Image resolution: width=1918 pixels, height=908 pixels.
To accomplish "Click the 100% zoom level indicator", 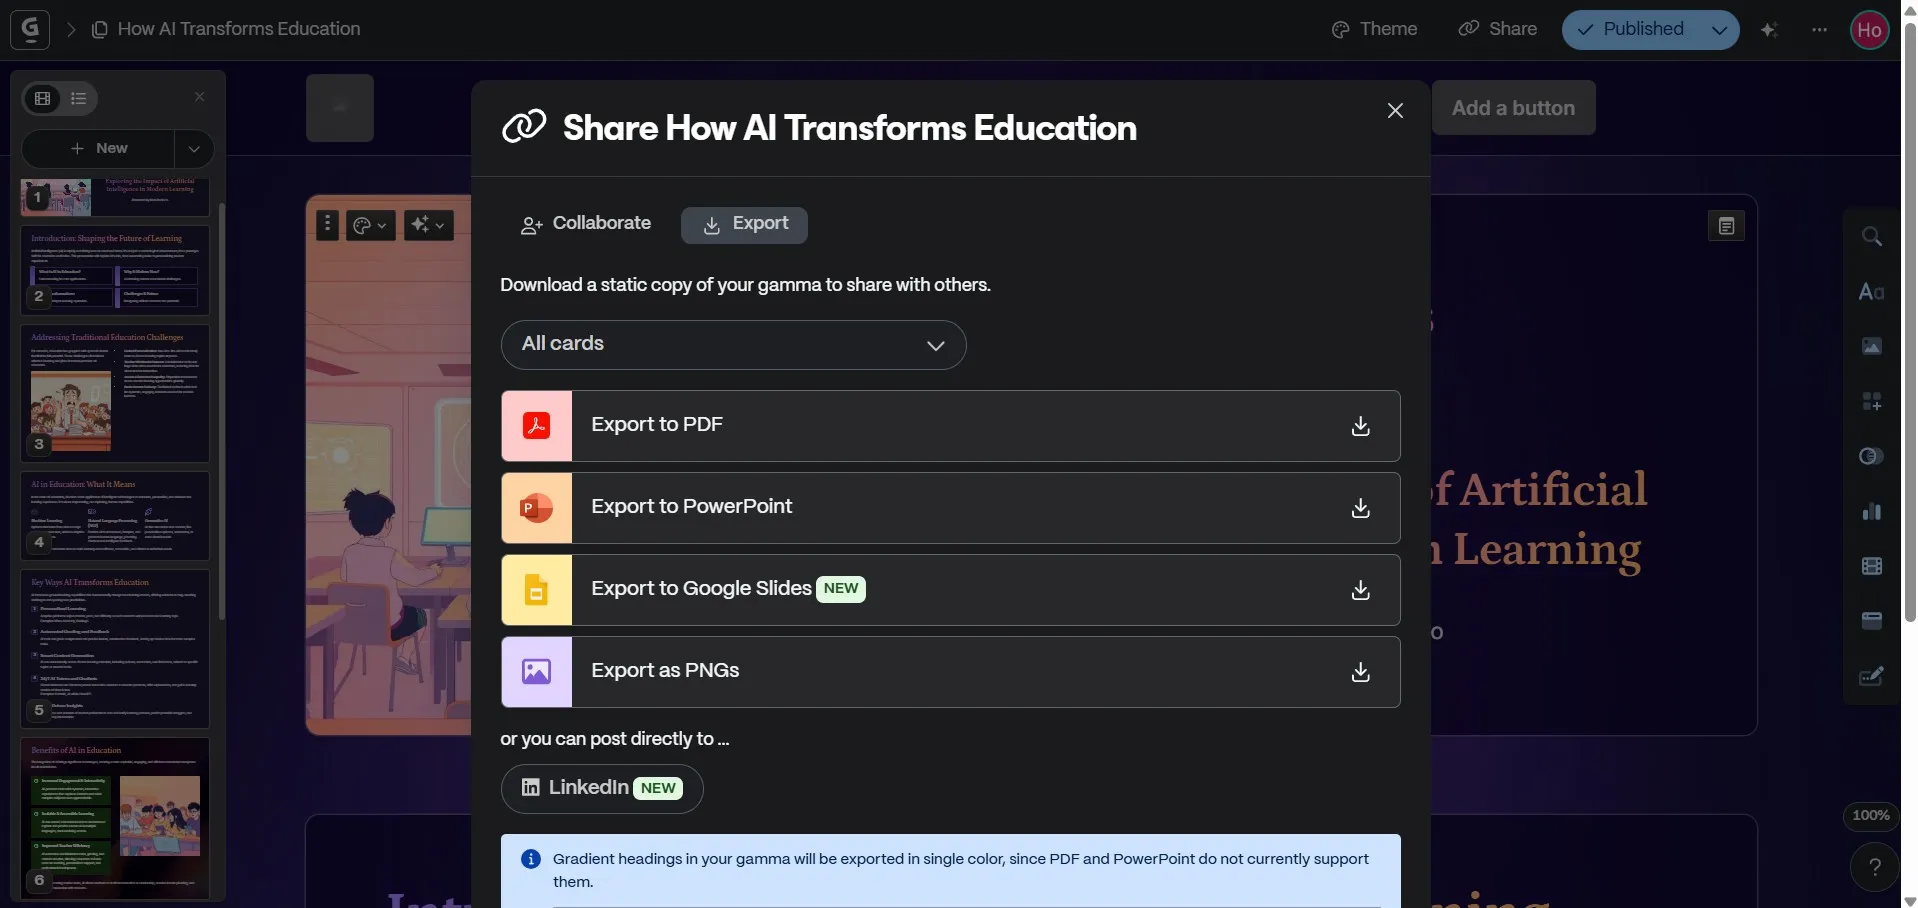I will point(1870,816).
